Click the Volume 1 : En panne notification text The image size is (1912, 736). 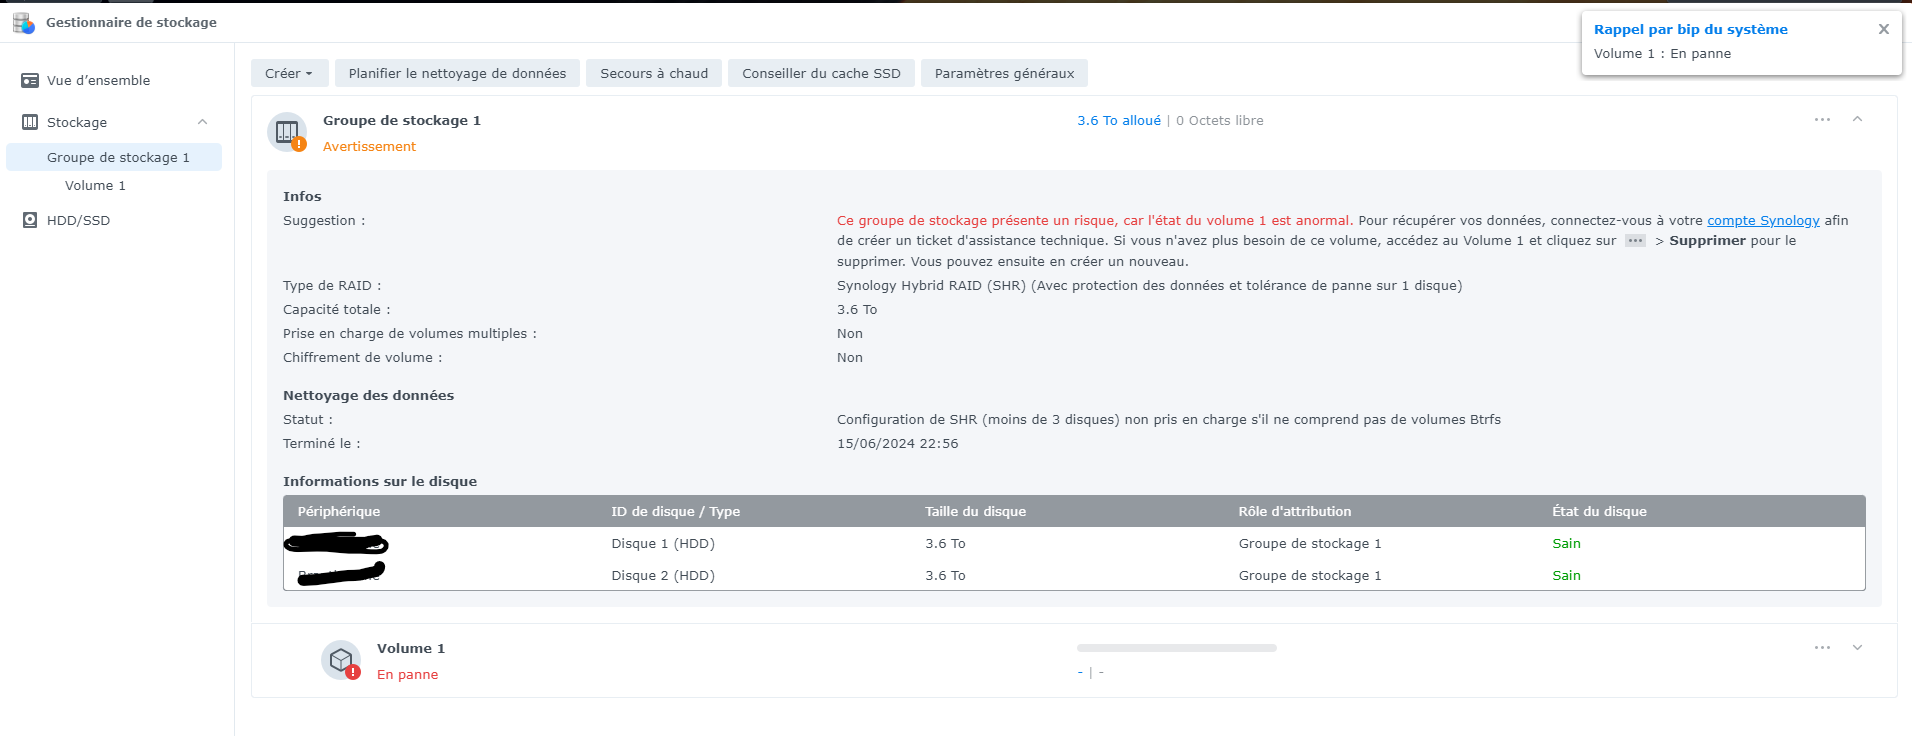[1662, 53]
